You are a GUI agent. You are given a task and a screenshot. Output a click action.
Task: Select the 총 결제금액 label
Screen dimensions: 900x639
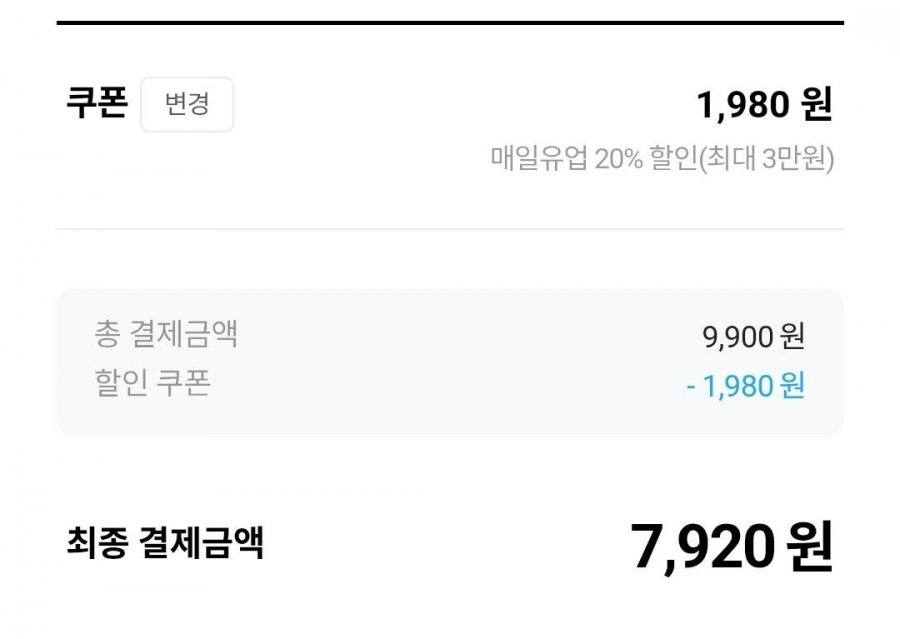coord(166,334)
